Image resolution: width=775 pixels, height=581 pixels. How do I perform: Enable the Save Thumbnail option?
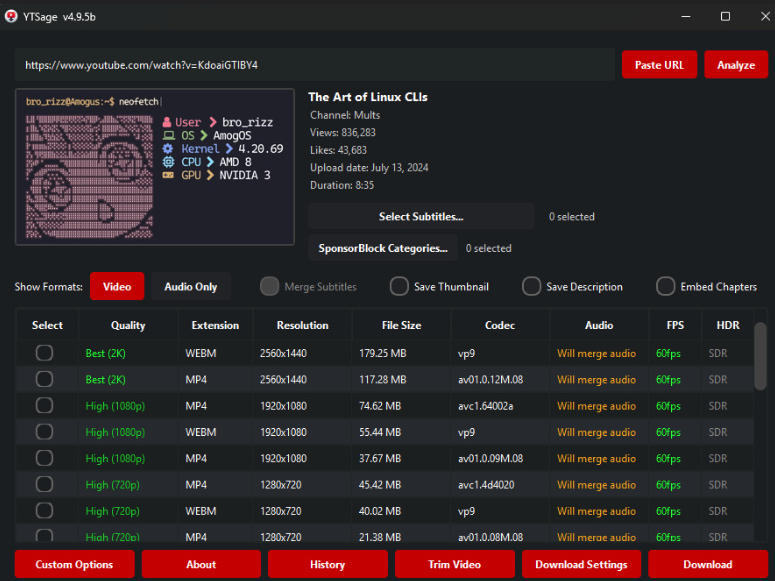coord(399,286)
